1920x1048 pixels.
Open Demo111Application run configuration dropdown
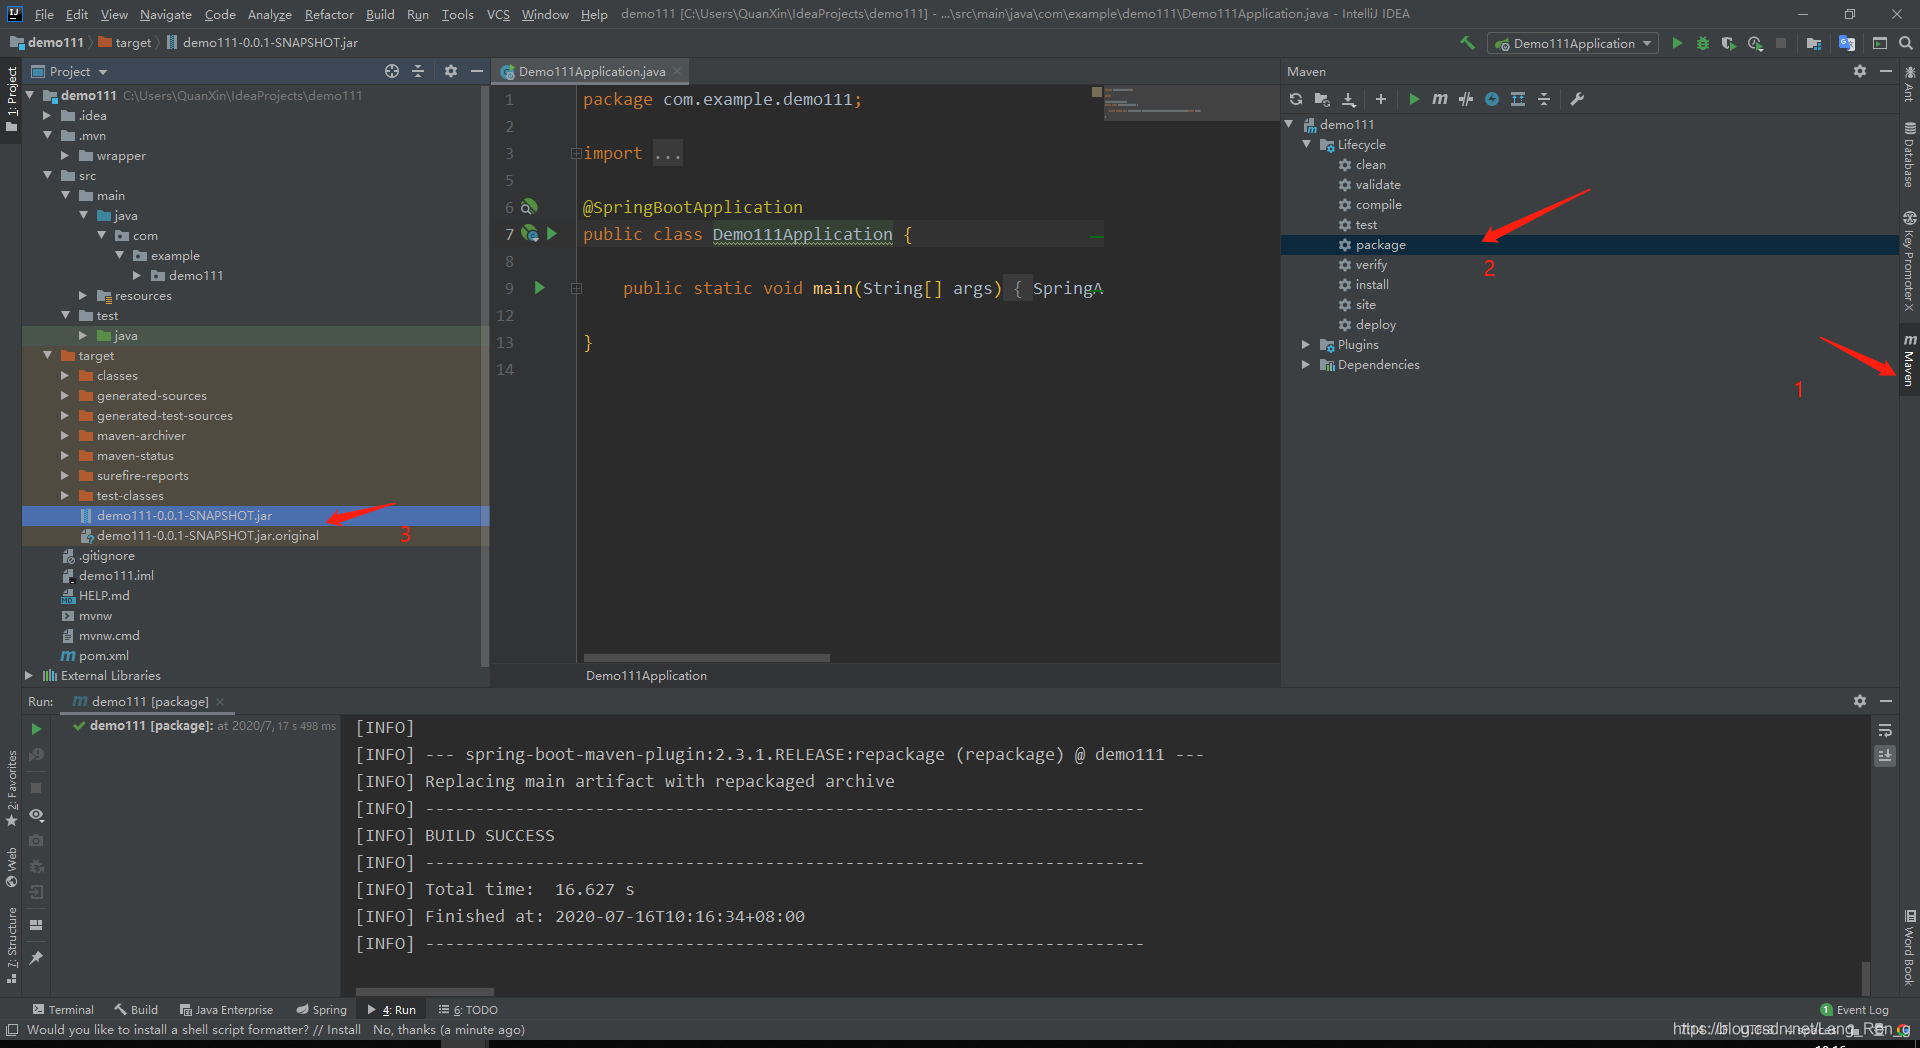tap(1573, 43)
